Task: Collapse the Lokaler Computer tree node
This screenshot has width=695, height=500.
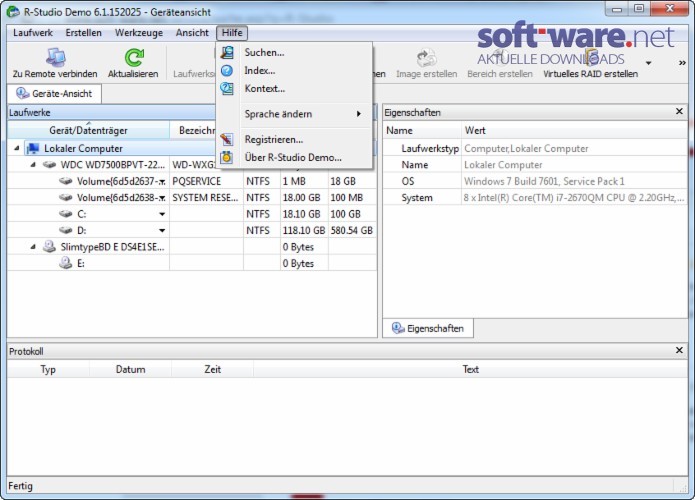Action: click(16, 148)
